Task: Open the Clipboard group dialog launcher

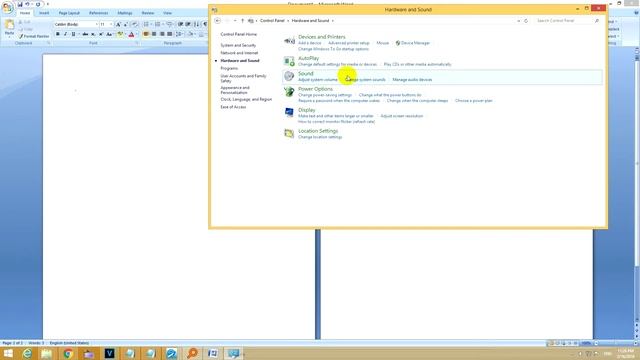Action: point(48,43)
